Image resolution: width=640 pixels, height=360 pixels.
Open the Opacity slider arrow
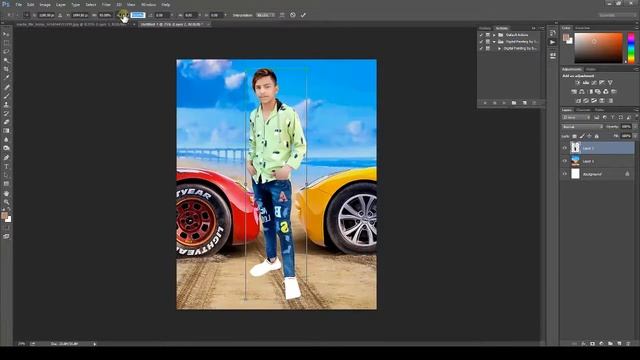tap(636, 127)
